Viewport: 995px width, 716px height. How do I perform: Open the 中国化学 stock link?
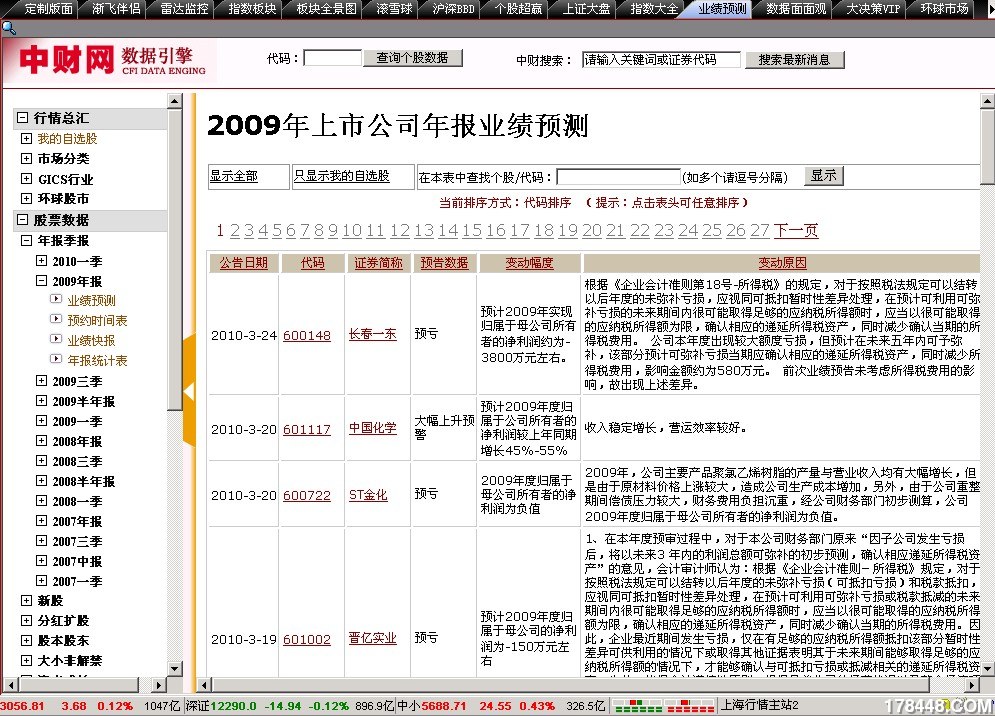click(372, 428)
